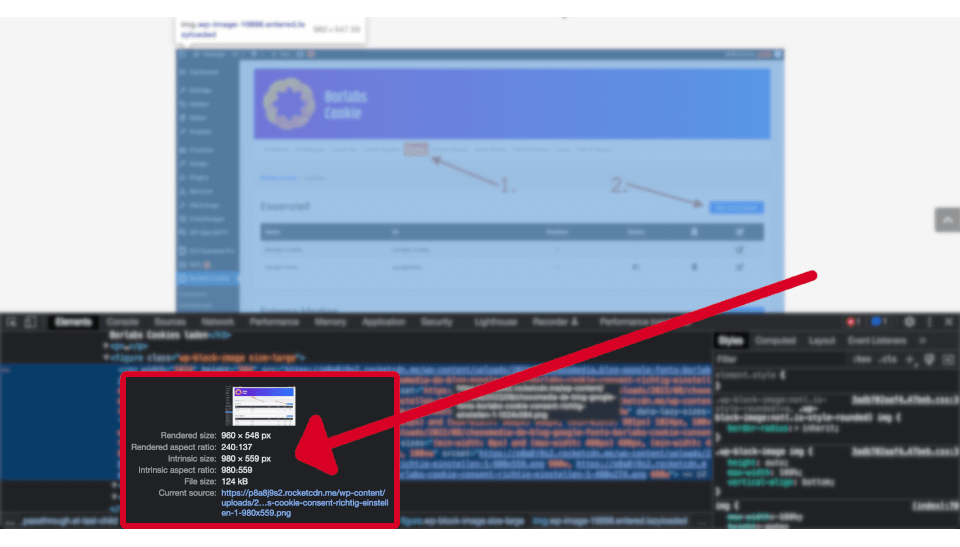
Task: Open the Console tab
Action: pos(122,322)
